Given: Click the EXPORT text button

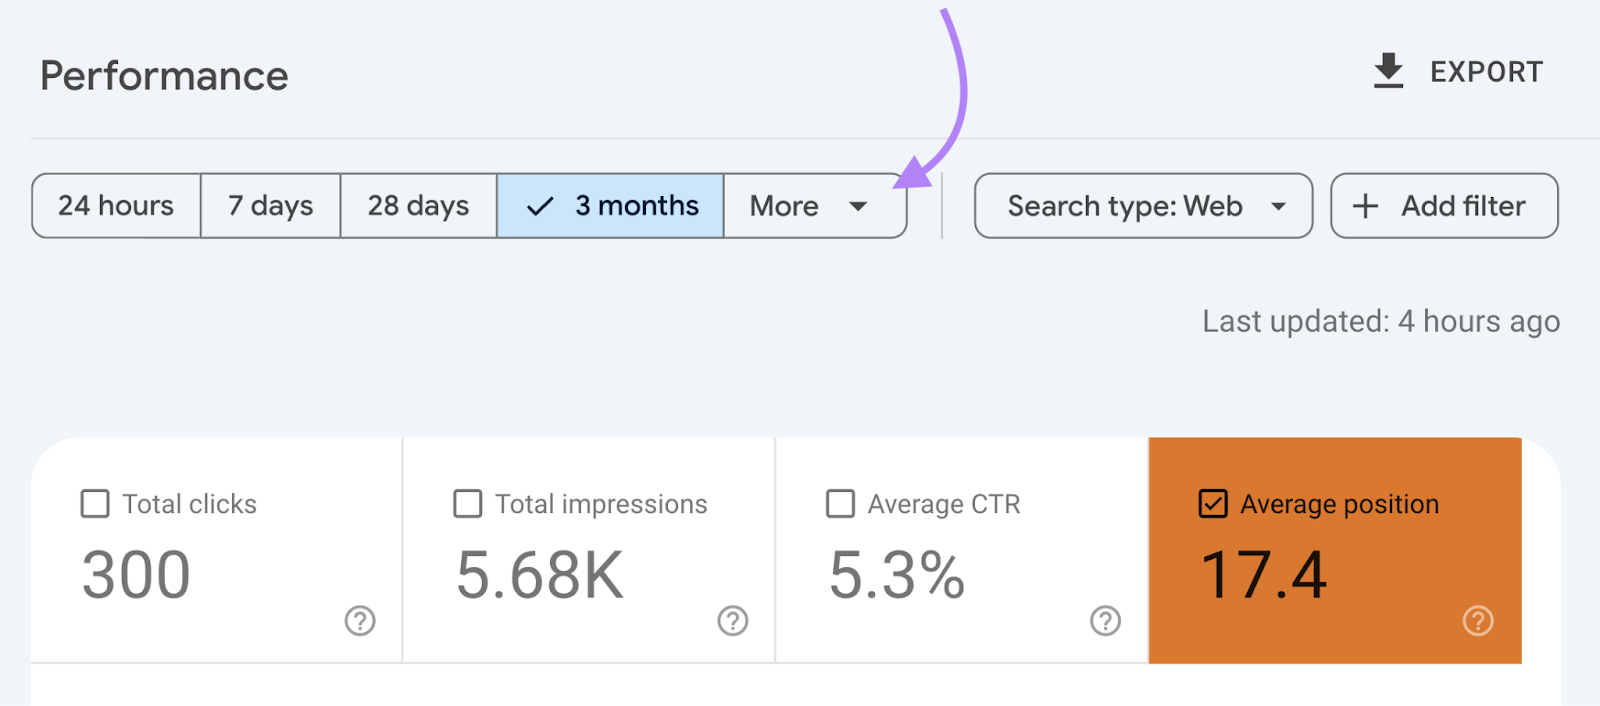Looking at the screenshot, I should (x=1487, y=72).
